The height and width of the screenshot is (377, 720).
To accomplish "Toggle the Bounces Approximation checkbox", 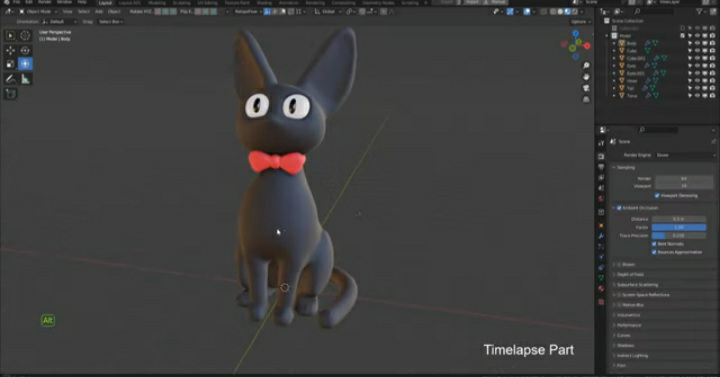I will point(654,252).
